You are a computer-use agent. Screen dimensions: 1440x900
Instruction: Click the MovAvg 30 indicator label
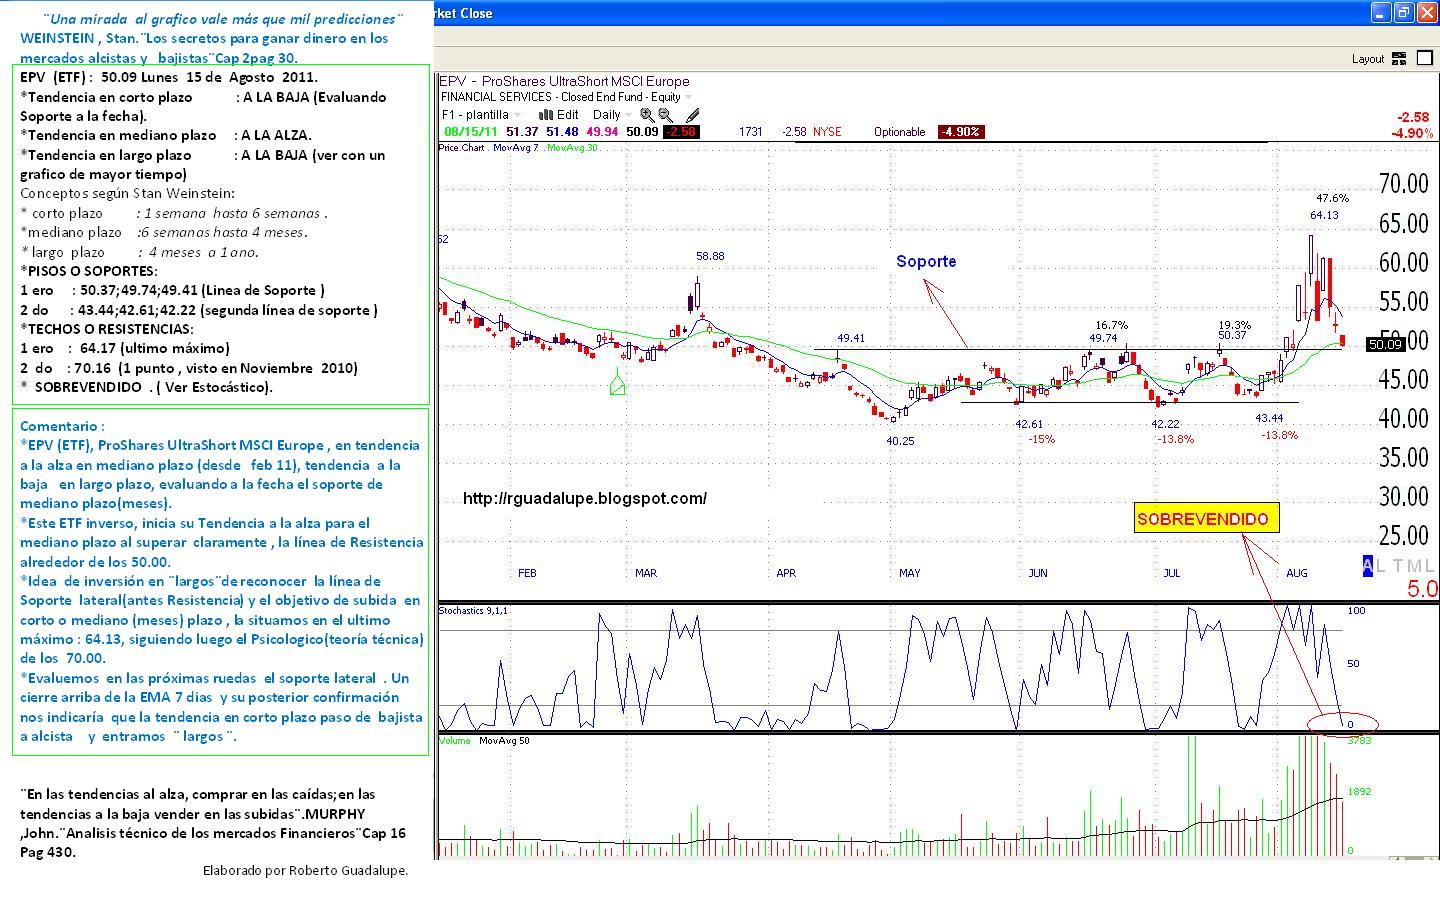click(573, 148)
